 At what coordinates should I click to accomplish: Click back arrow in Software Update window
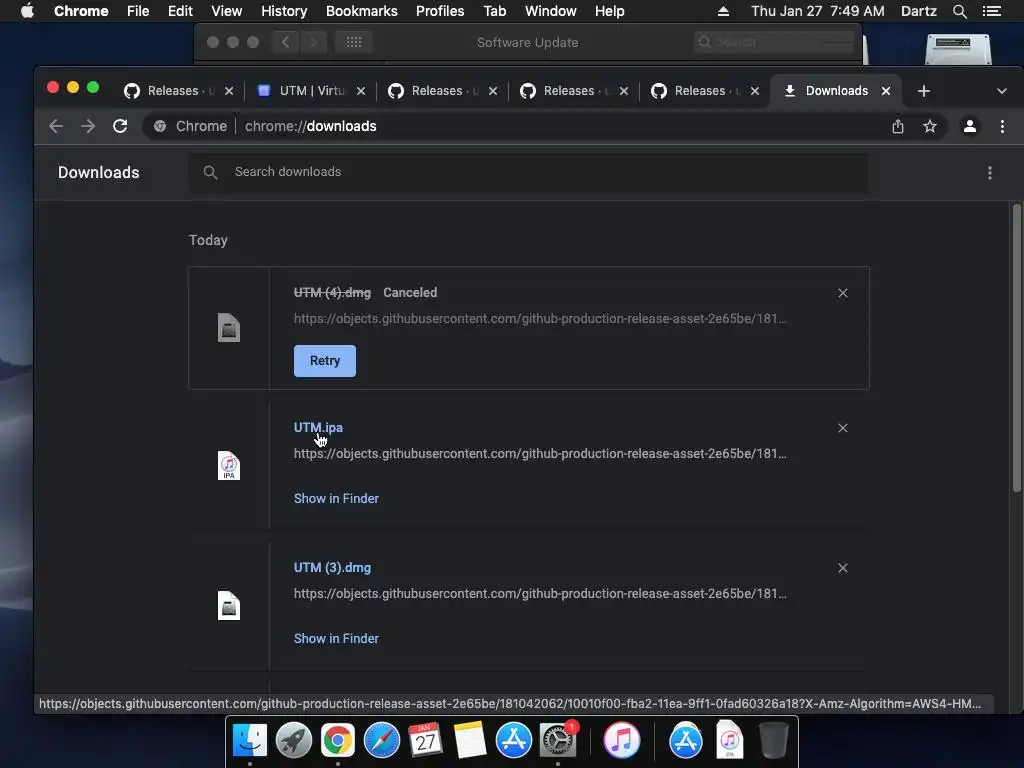pyautogui.click(x=285, y=42)
